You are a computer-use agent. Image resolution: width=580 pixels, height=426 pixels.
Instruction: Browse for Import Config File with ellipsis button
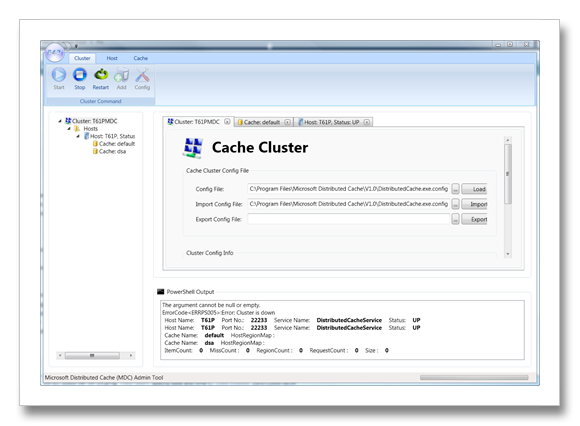[455, 204]
